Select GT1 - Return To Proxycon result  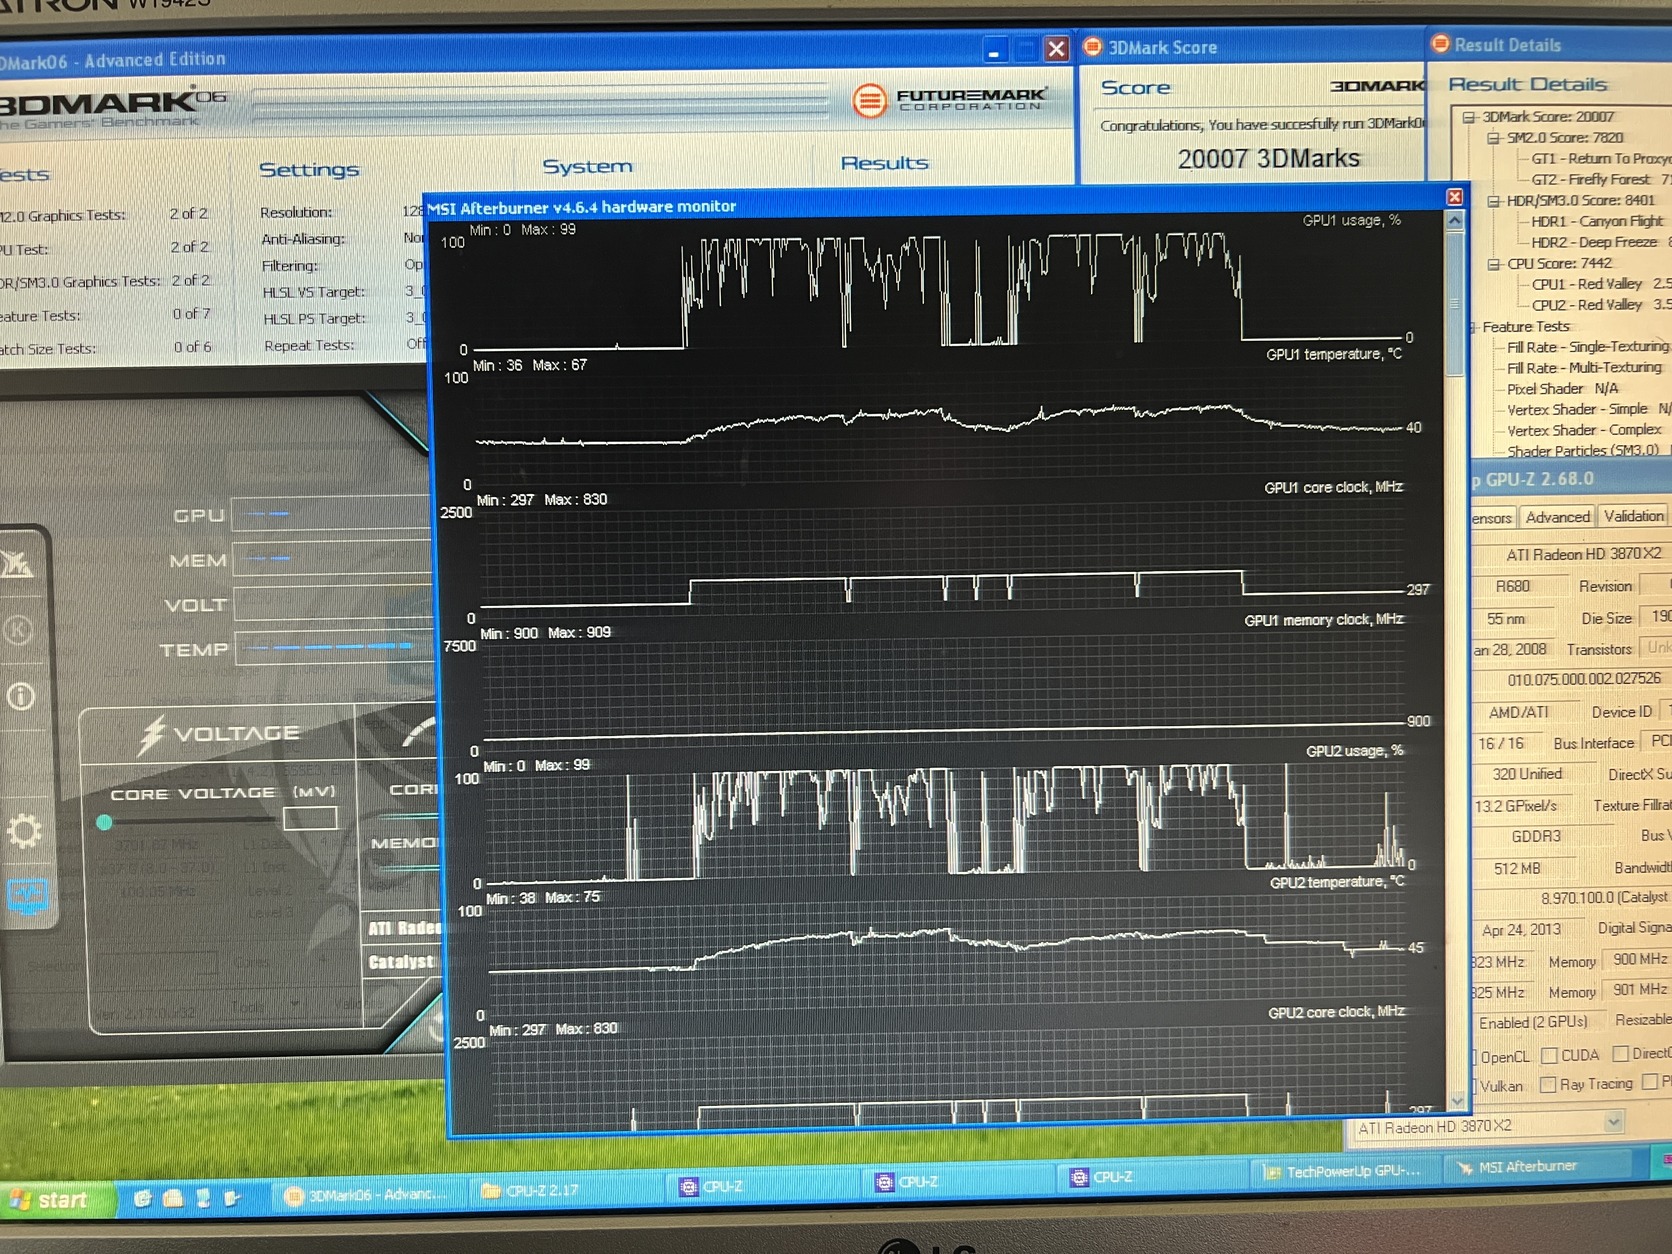pyautogui.click(x=1601, y=158)
